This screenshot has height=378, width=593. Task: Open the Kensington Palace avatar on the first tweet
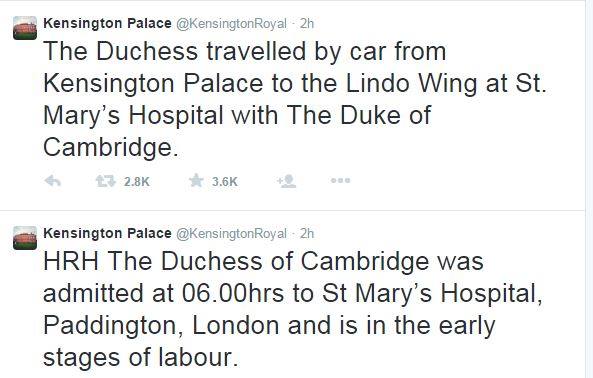pyautogui.click(x=25, y=28)
